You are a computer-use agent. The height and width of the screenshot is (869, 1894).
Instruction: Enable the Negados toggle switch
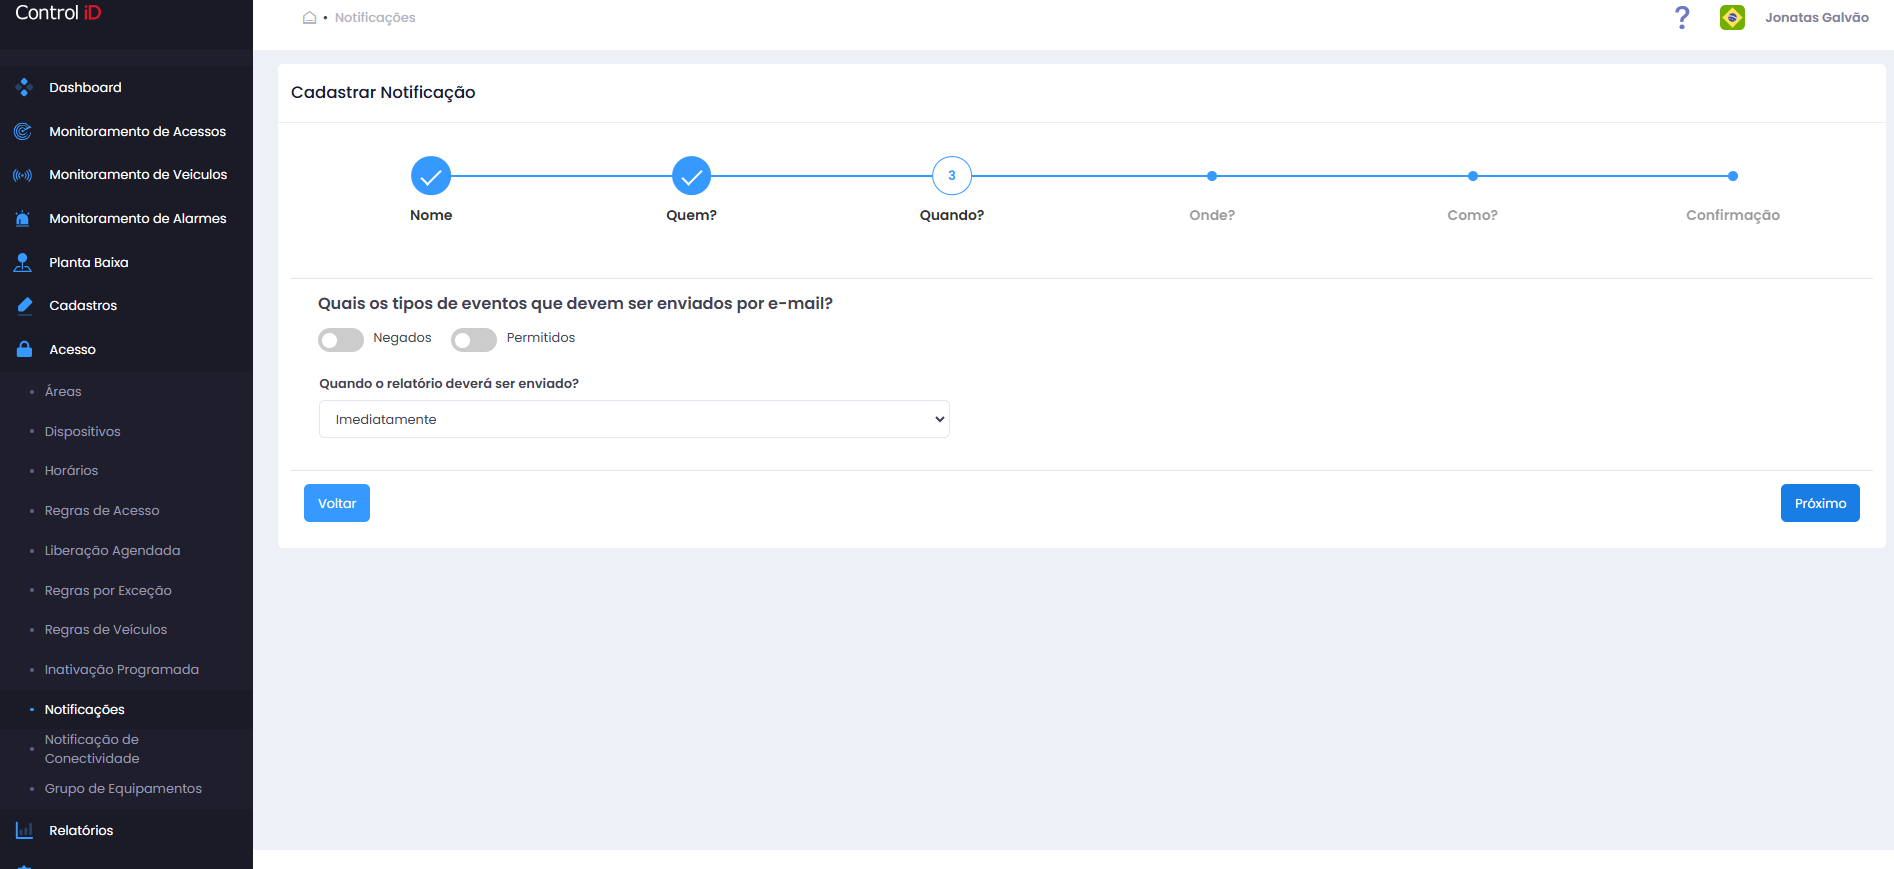point(341,340)
